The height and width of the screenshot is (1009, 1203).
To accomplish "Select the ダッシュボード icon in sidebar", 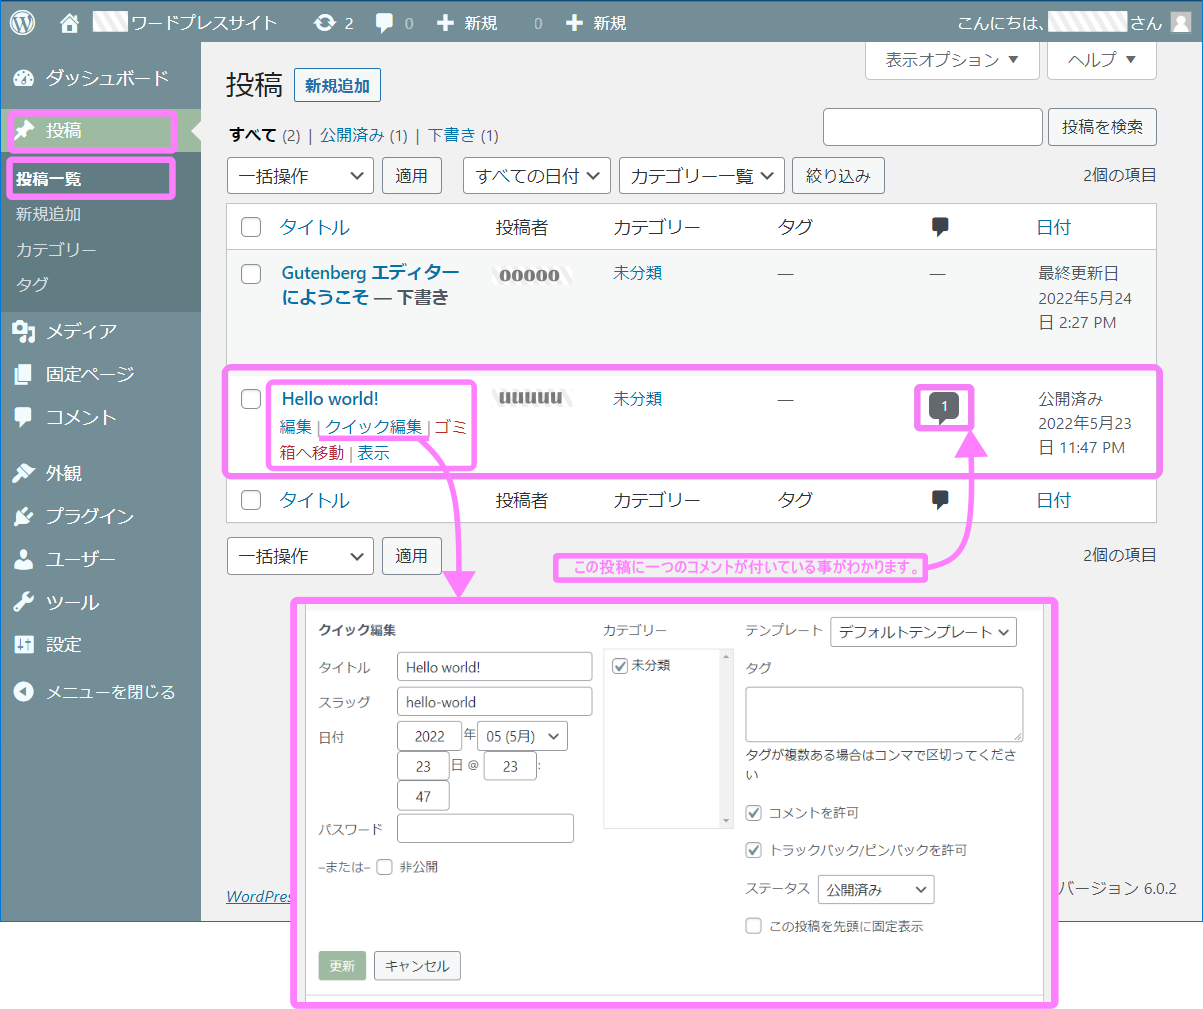I will click(22, 77).
